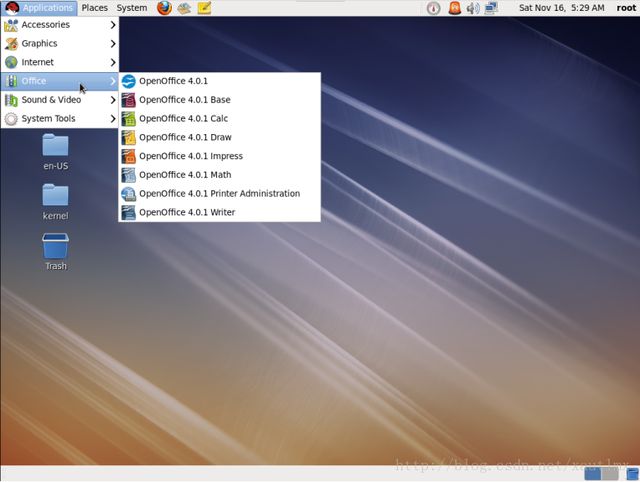The image size is (640, 482).
Task: Click the OpenOffice Calc spreadsheet icon
Action: [129, 119]
